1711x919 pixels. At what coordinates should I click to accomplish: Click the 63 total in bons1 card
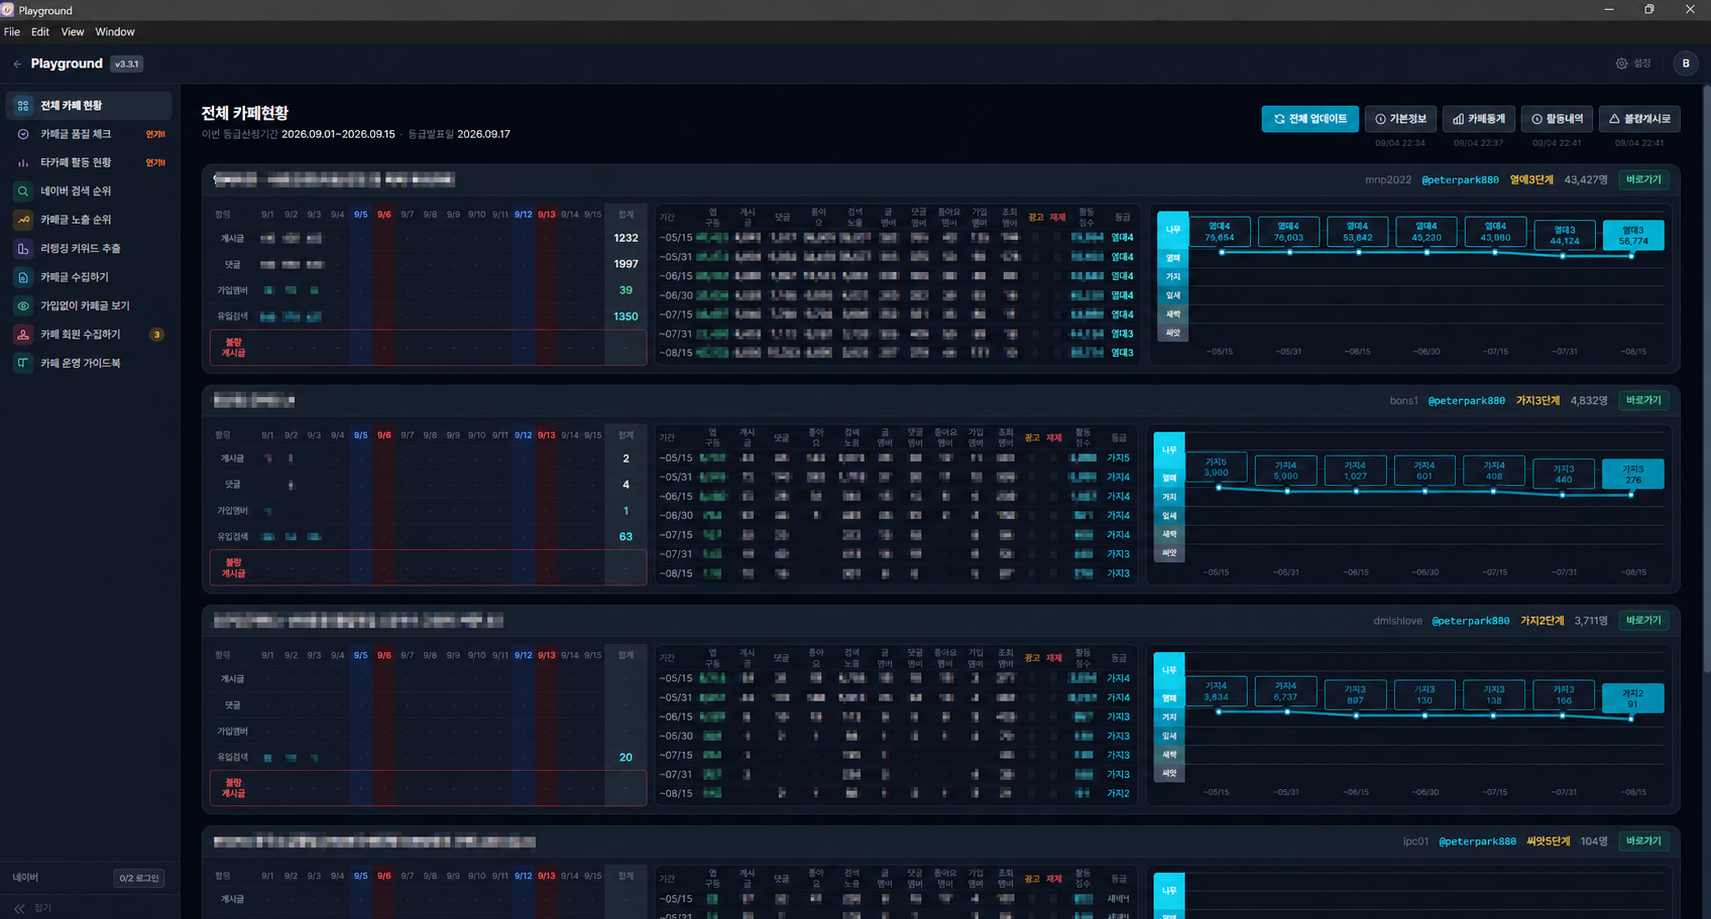(x=626, y=537)
